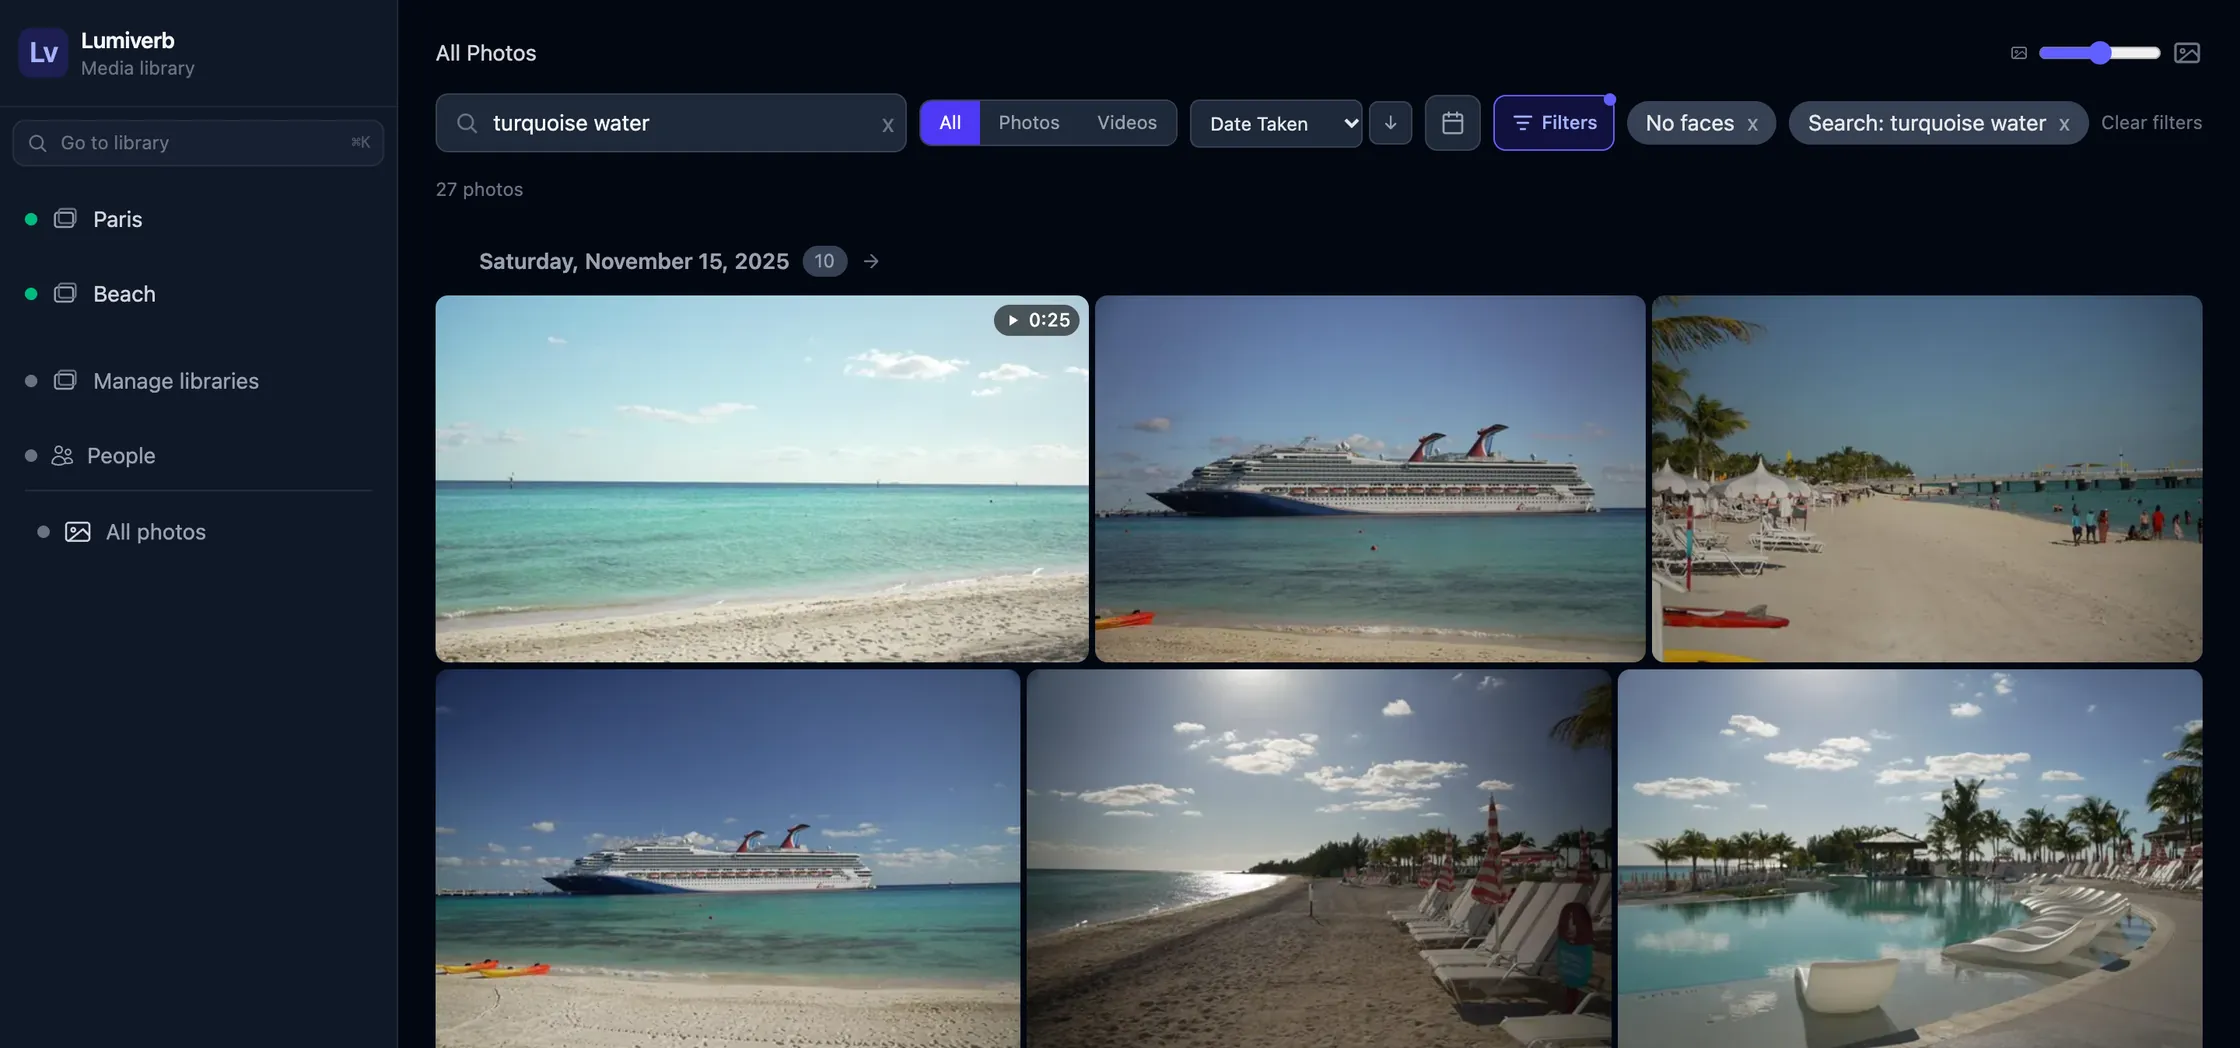The width and height of the screenshot is (2240, 1048).
Task: Open Manage libraries
Action: 175,381
